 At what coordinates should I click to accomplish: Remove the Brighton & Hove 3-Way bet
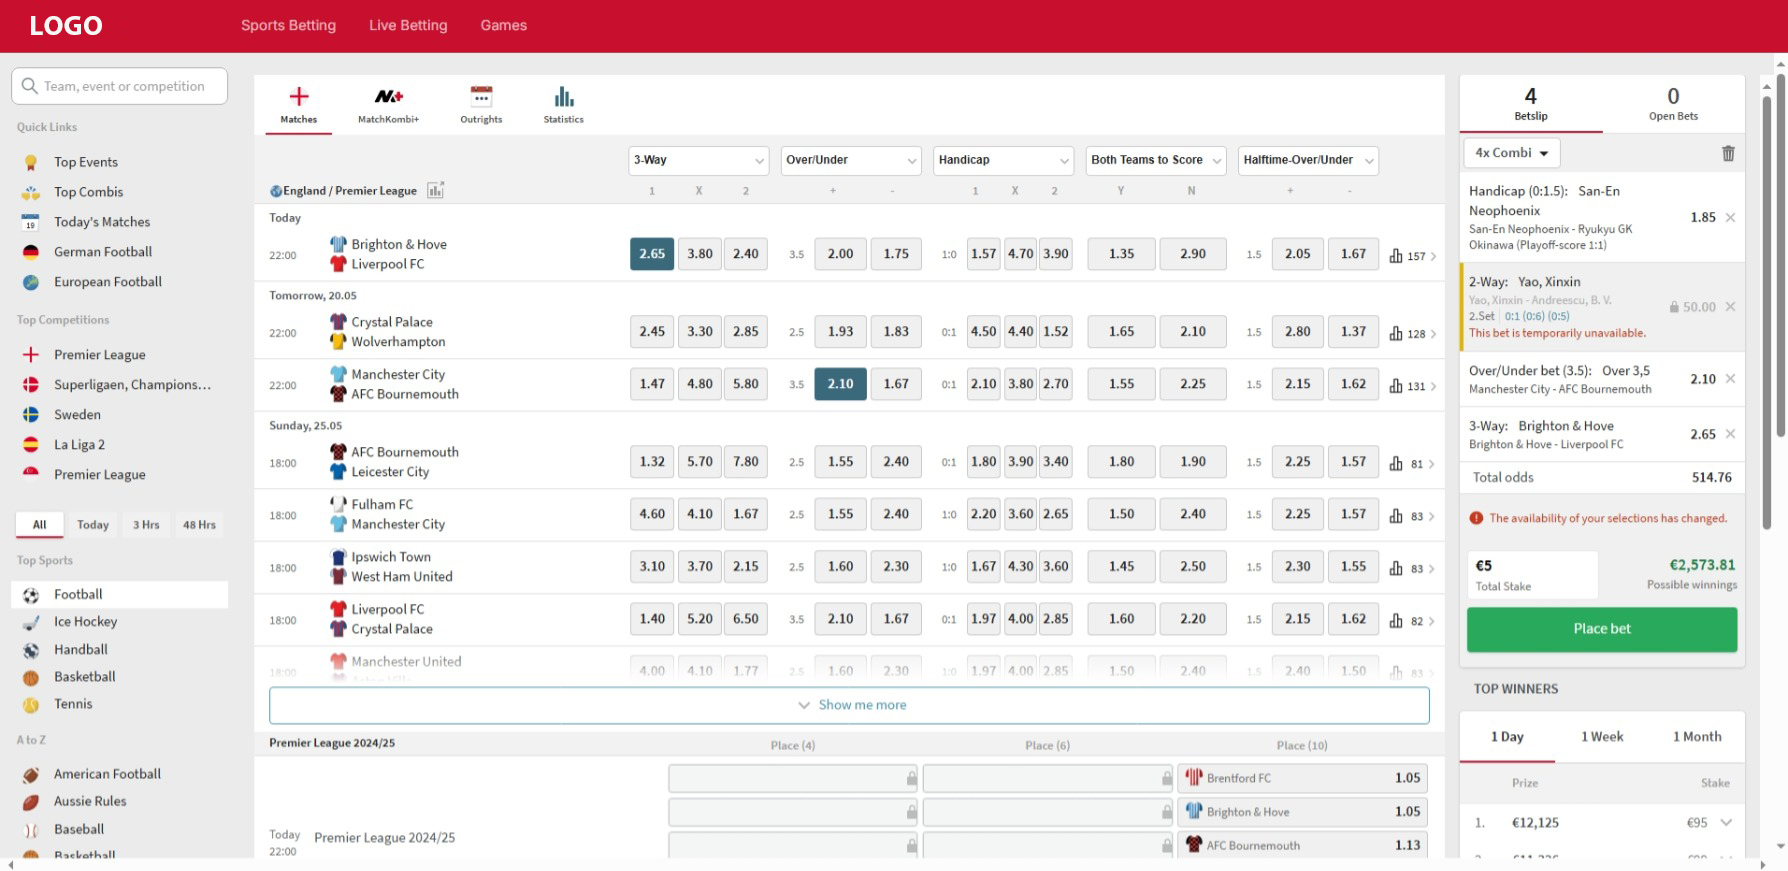click(1730, 434)
